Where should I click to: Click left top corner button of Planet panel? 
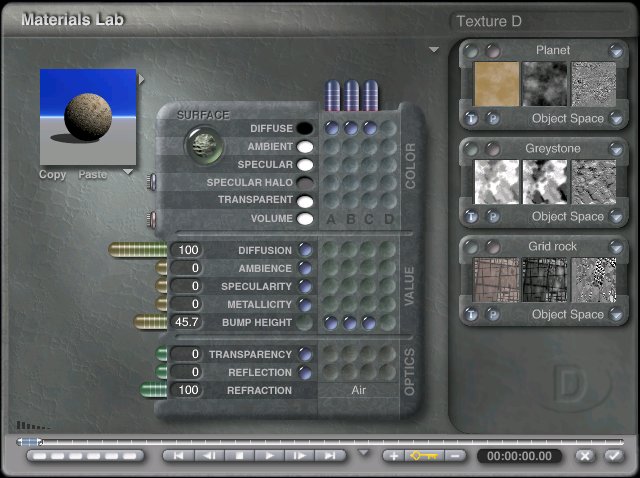(x=471, y=51)
